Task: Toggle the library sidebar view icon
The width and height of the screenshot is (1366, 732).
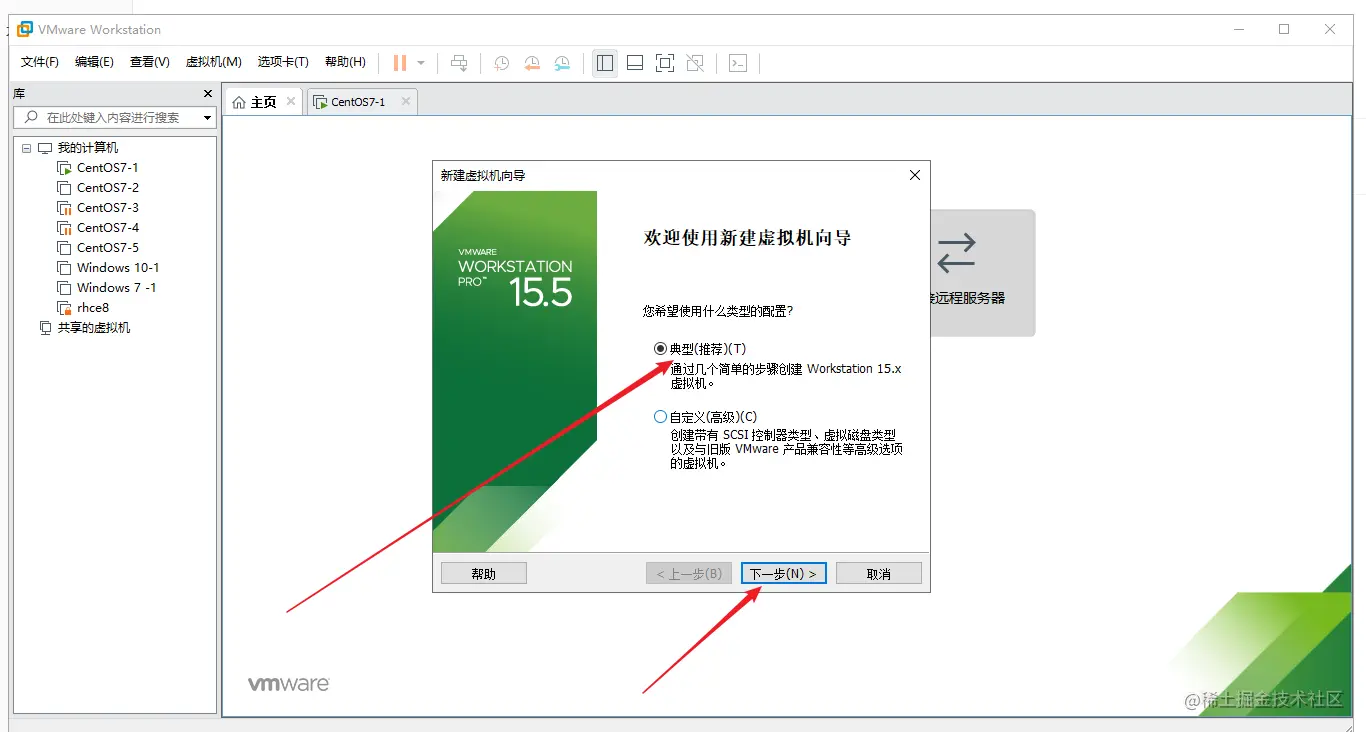Action: pyautogui.click(x=605, y=63)
